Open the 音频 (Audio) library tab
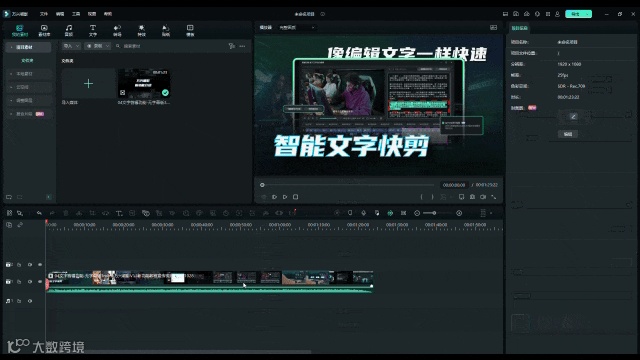 click(69, 30)
